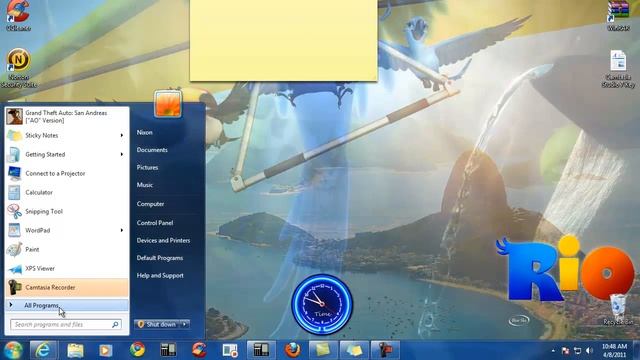Show All Programs list
The height and width of the screenshot is (360, 640).
(x=67, y=305)
